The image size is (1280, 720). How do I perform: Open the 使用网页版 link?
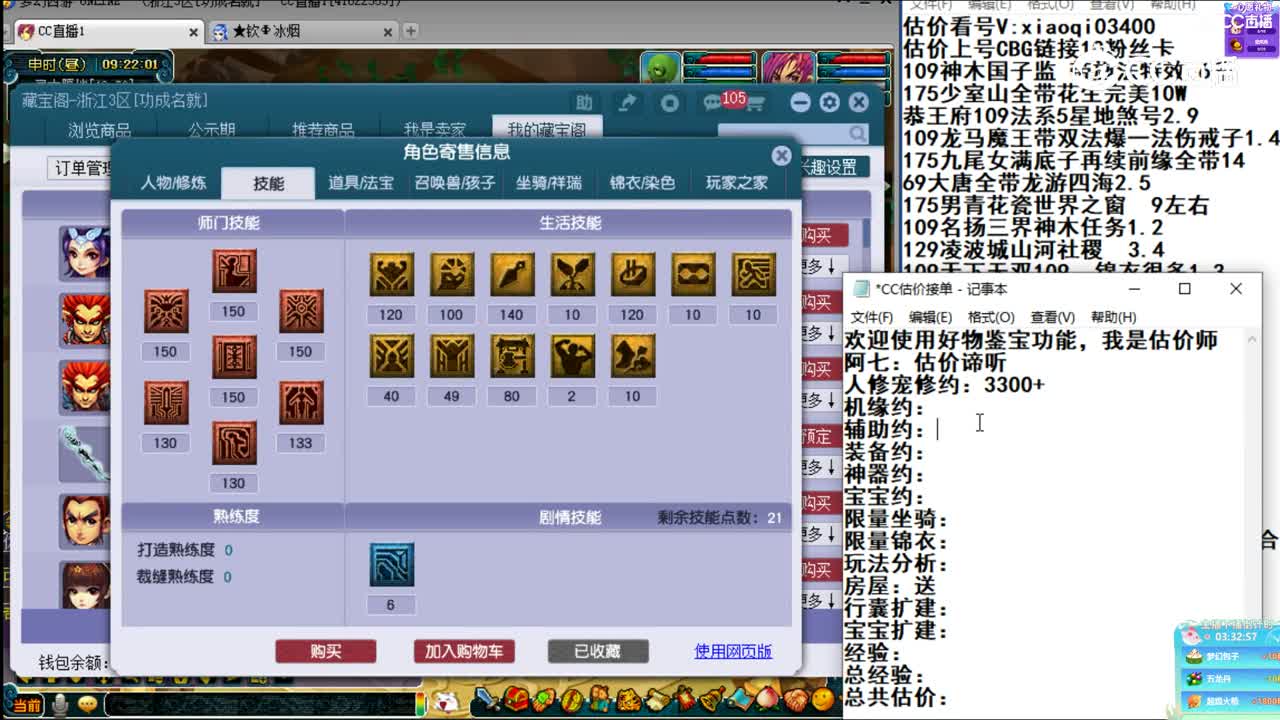pyautogui.click(x=733, y=651)
